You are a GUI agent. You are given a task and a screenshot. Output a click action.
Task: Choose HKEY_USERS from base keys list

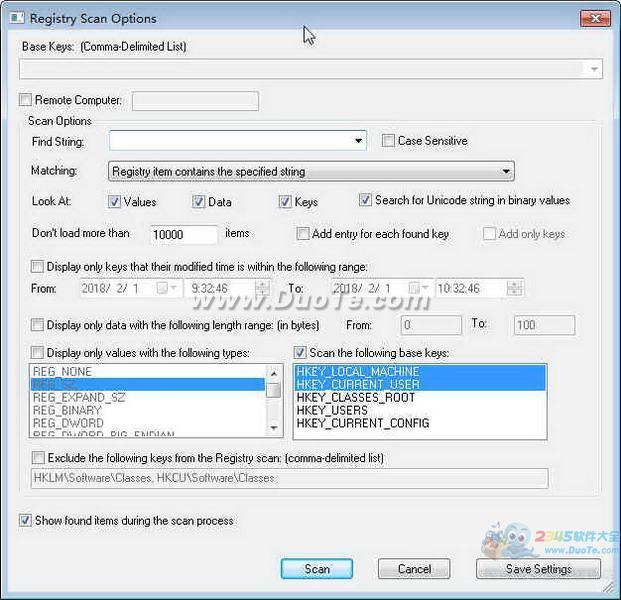pos(332,411)
